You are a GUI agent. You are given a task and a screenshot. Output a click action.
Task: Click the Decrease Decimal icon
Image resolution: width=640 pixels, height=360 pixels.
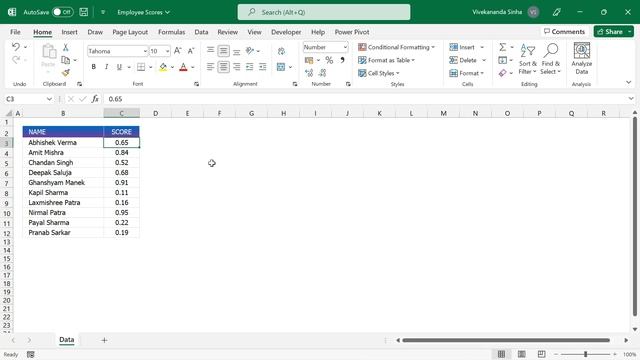point(322,73)
